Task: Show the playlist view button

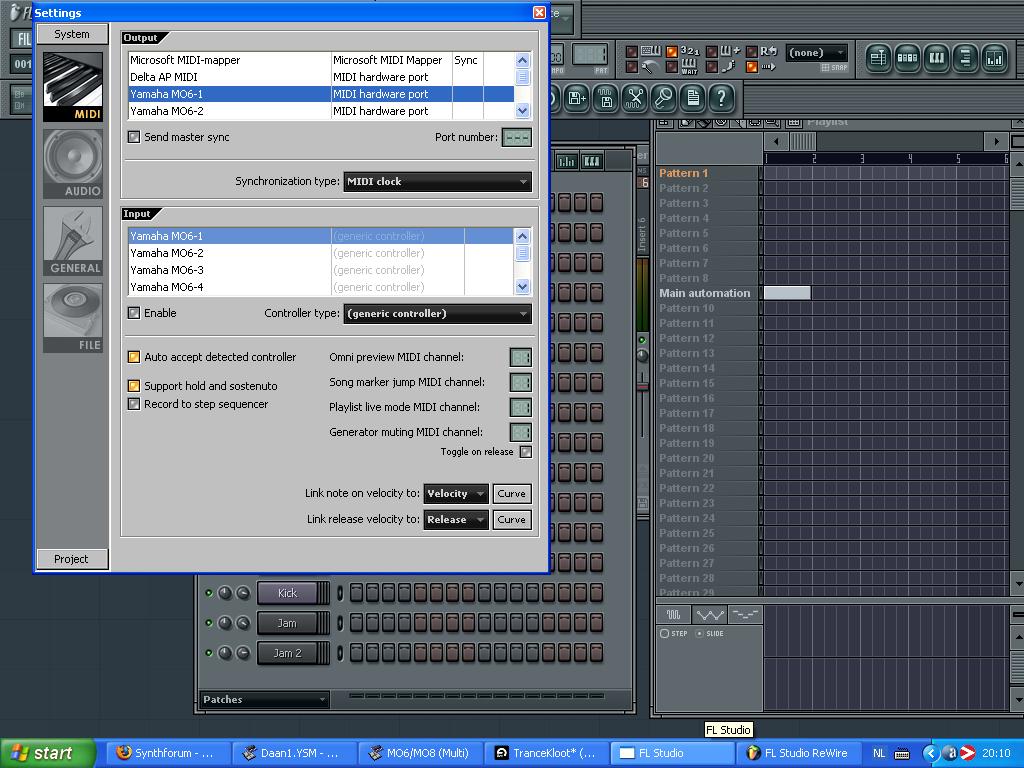Action: pos(878,59)
